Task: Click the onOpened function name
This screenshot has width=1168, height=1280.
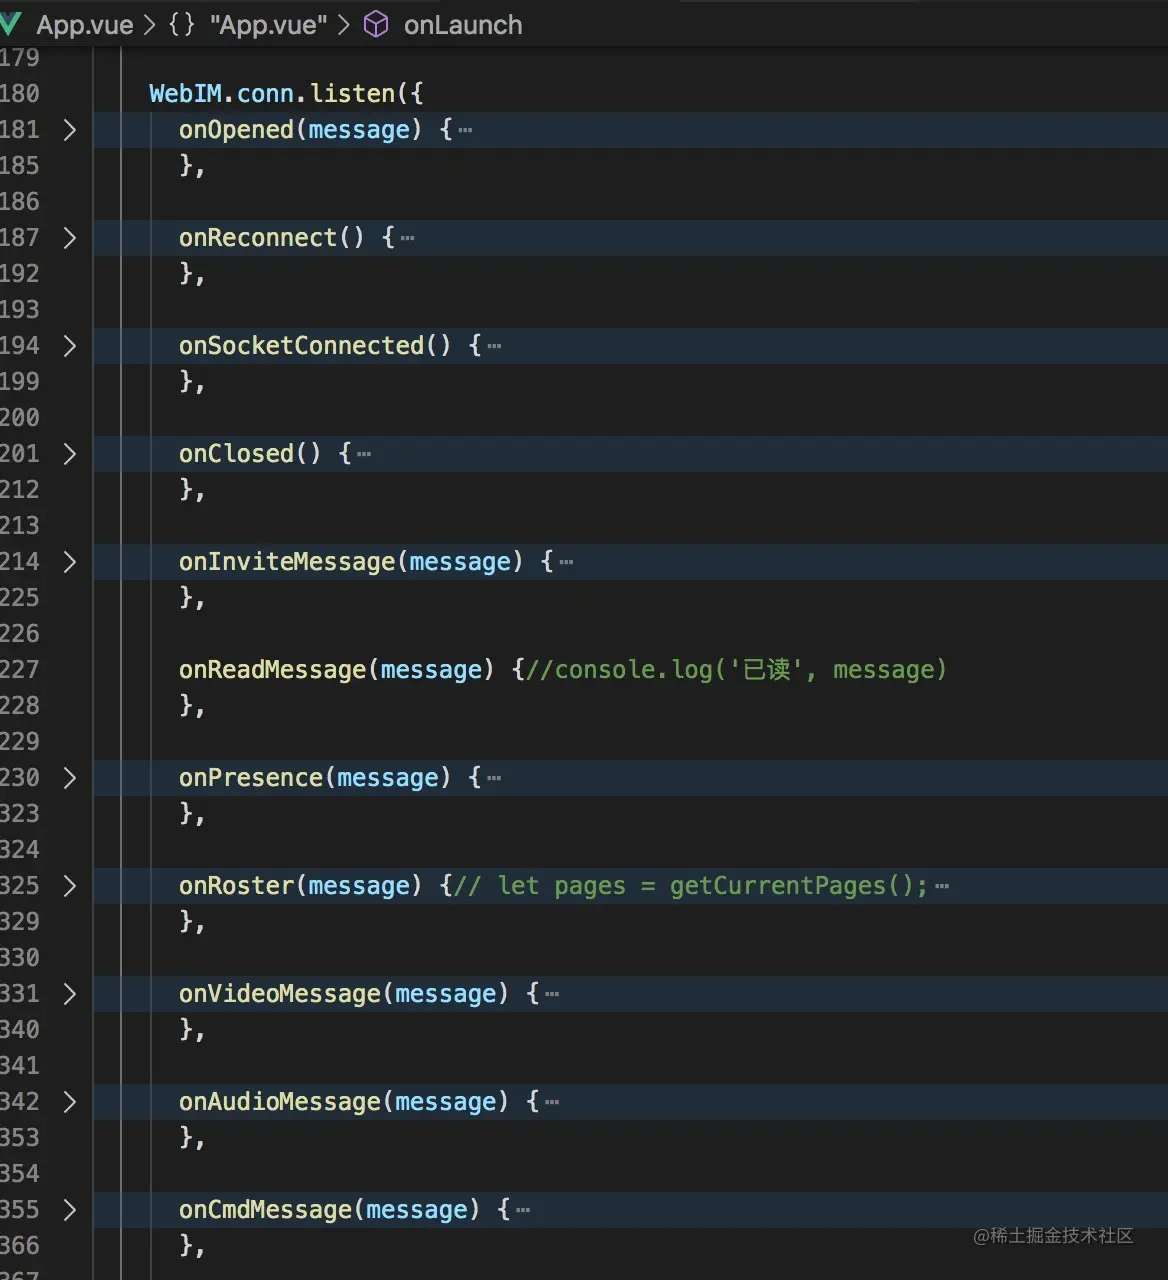Action: pos(236,130)
